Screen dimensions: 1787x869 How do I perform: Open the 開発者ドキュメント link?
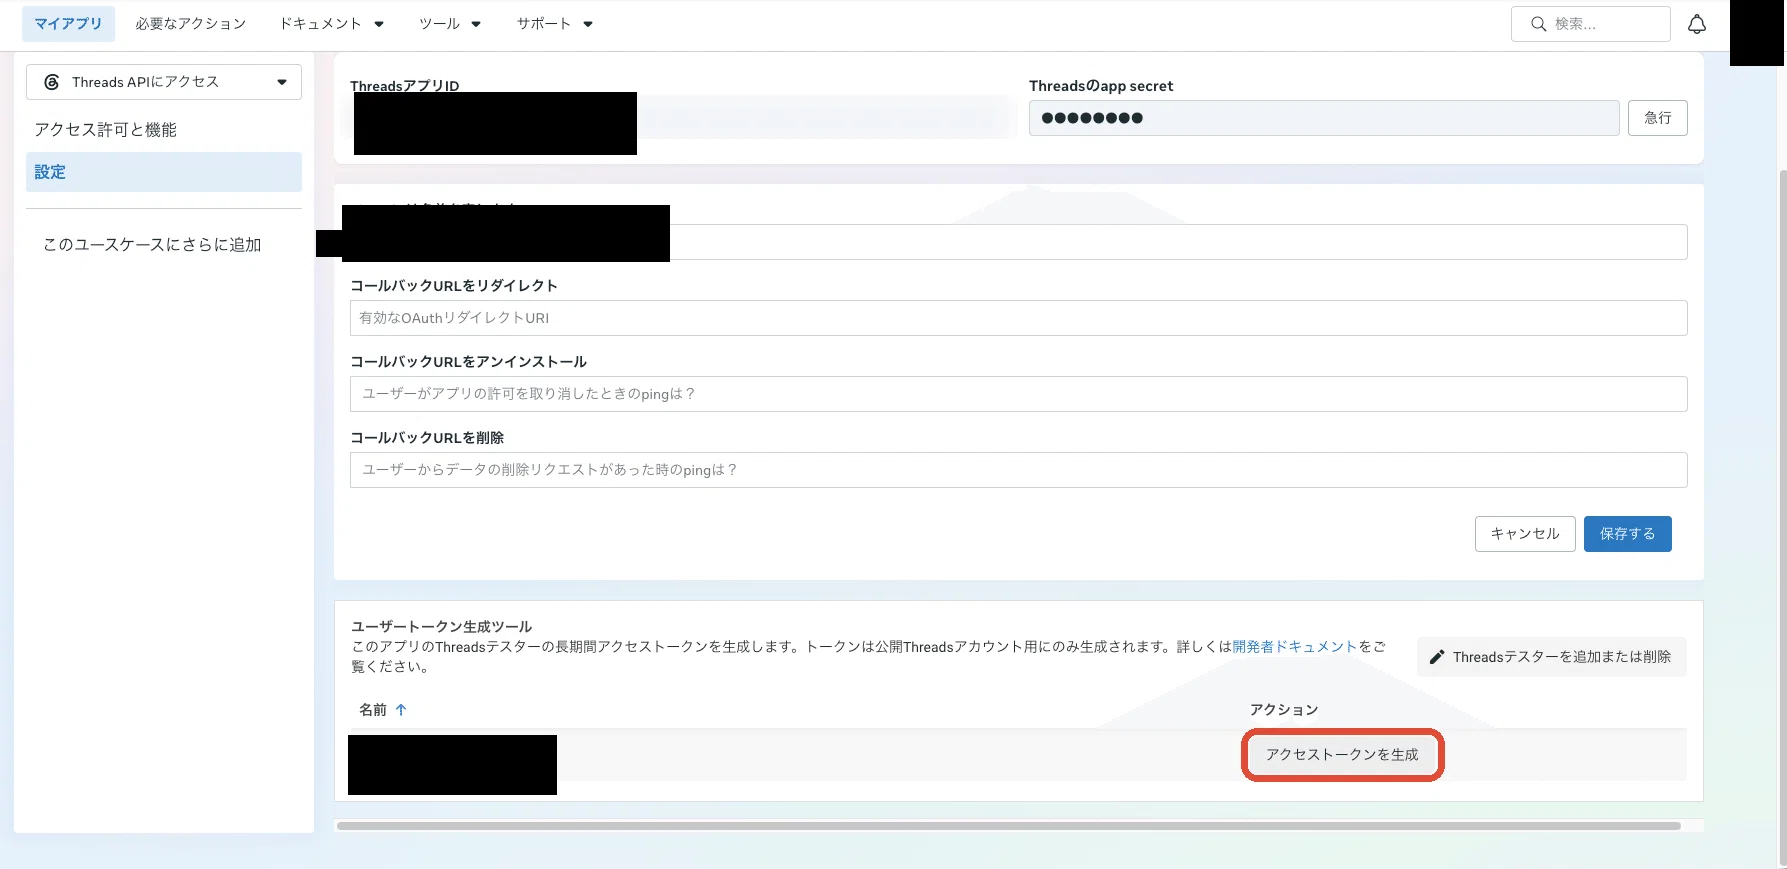click(1294, 647)
